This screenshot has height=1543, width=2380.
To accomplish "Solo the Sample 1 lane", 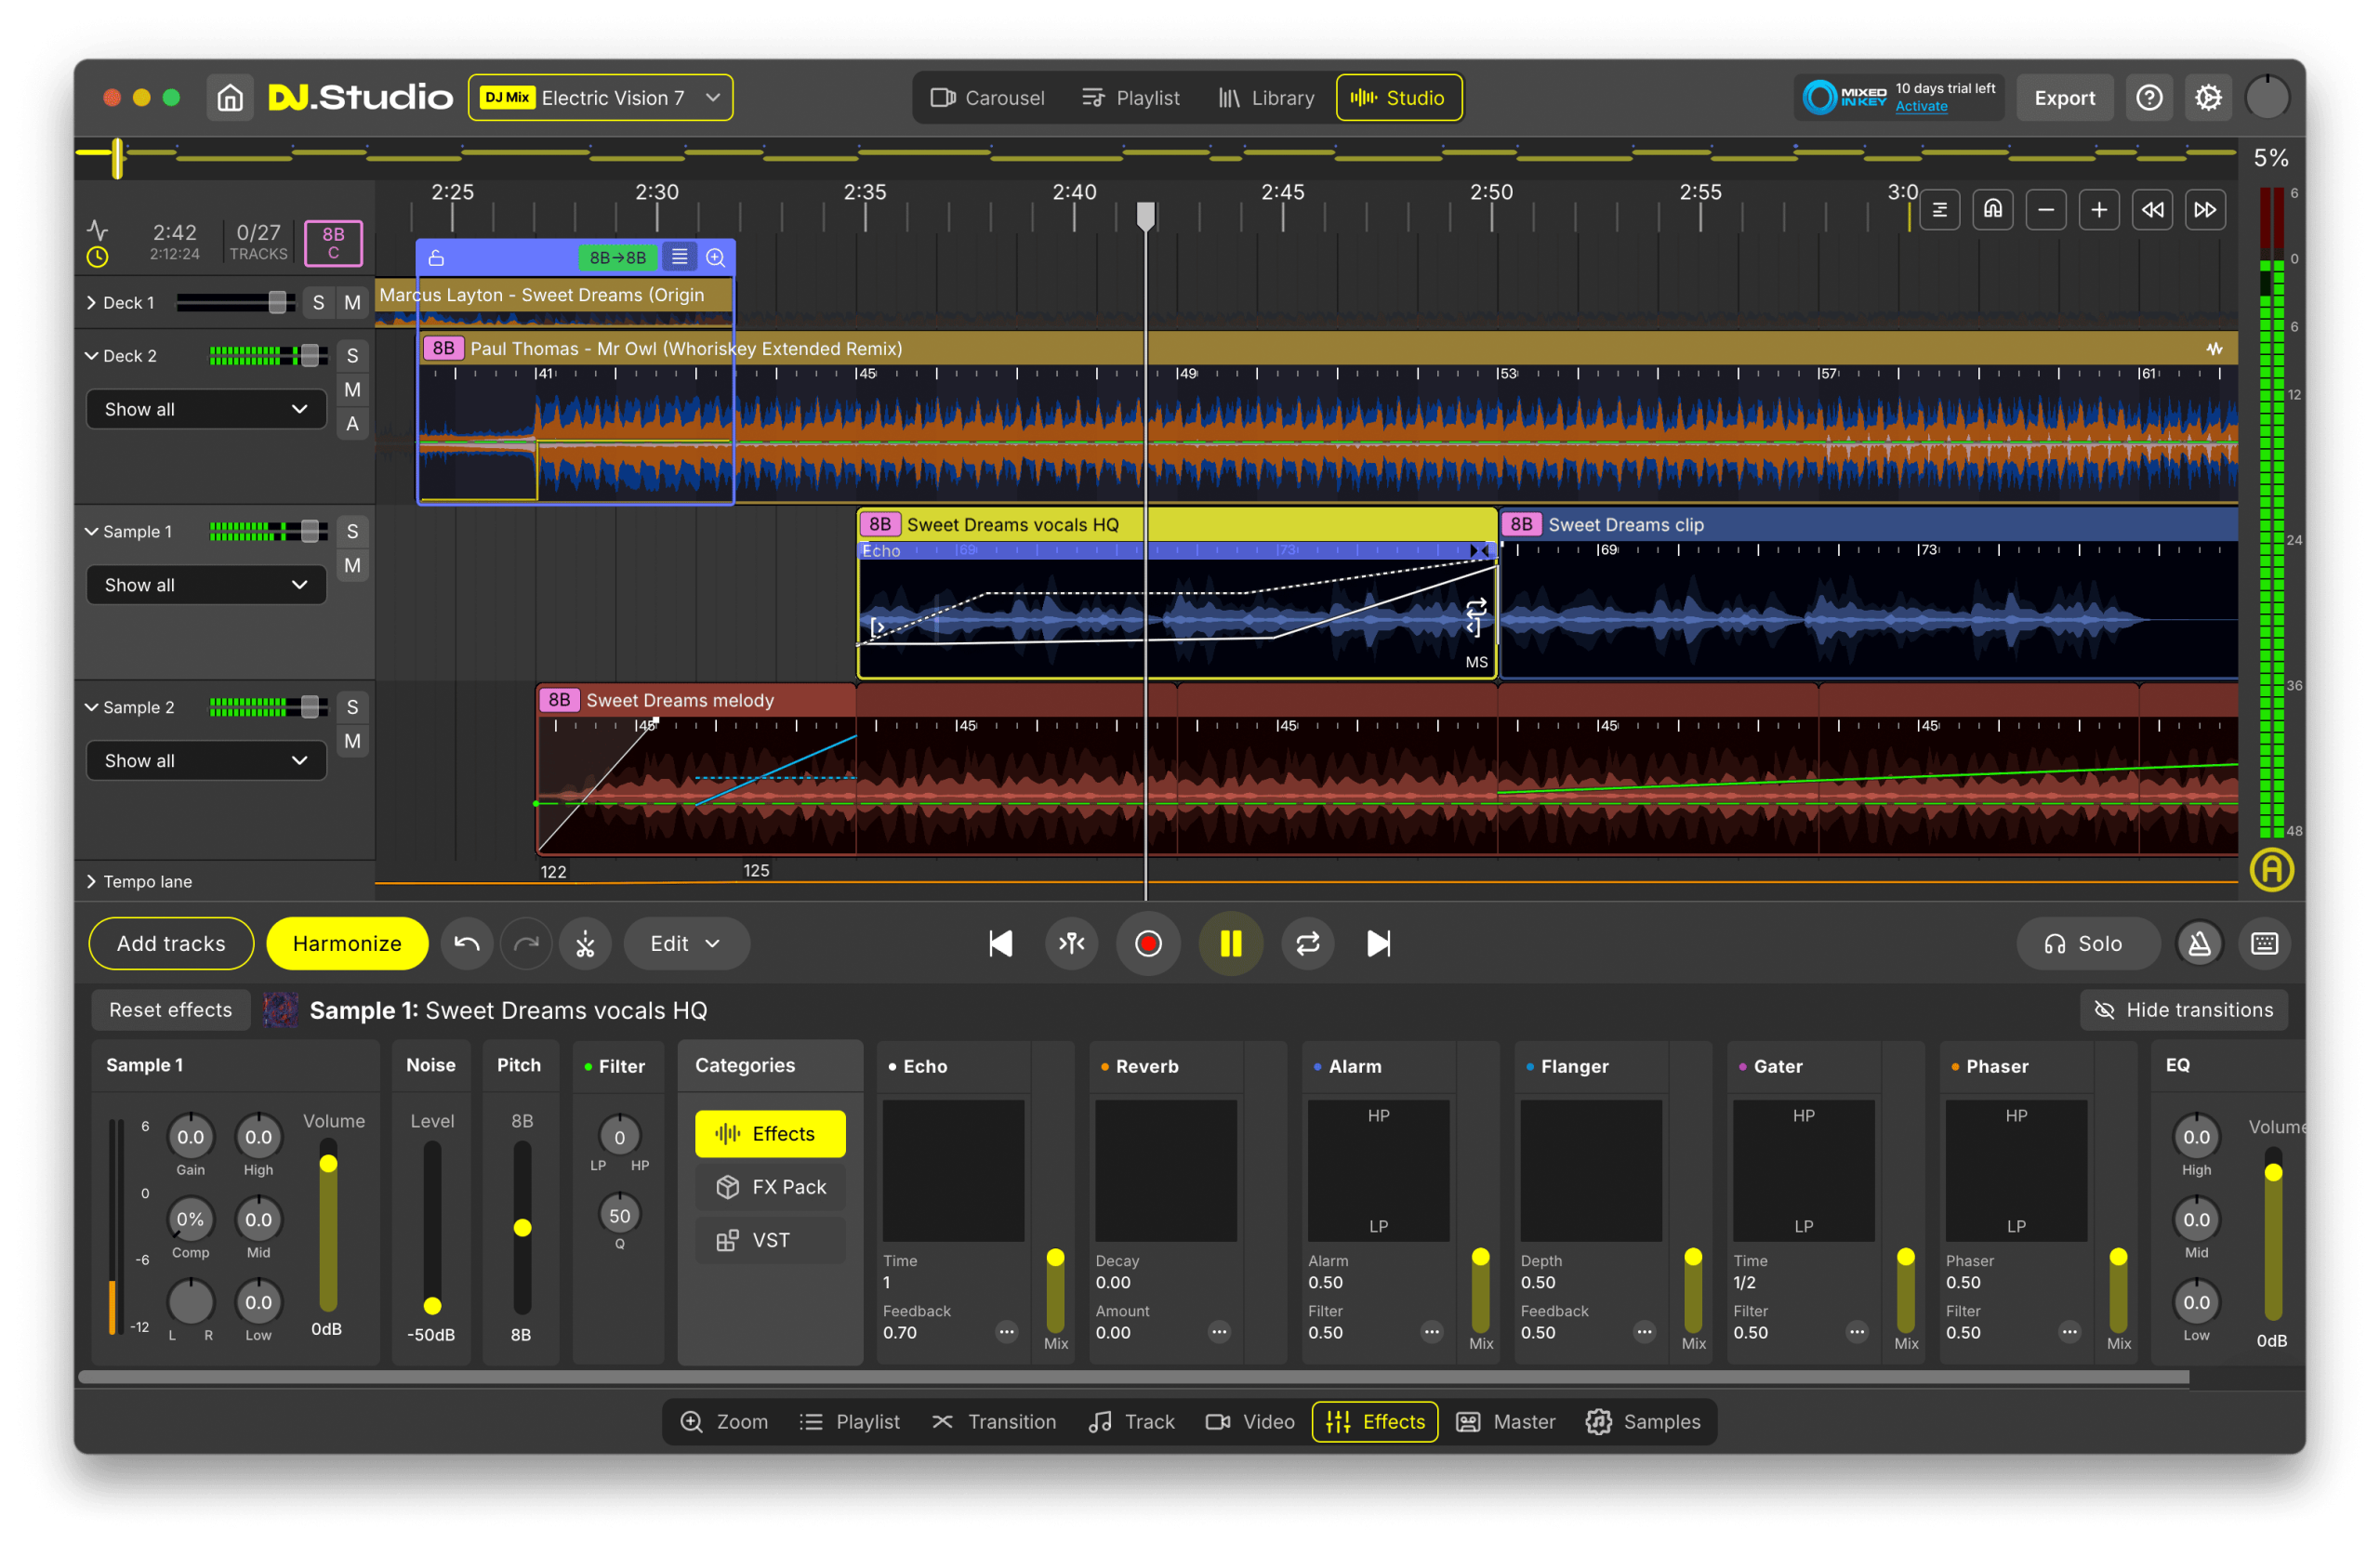I will (352, 531).
